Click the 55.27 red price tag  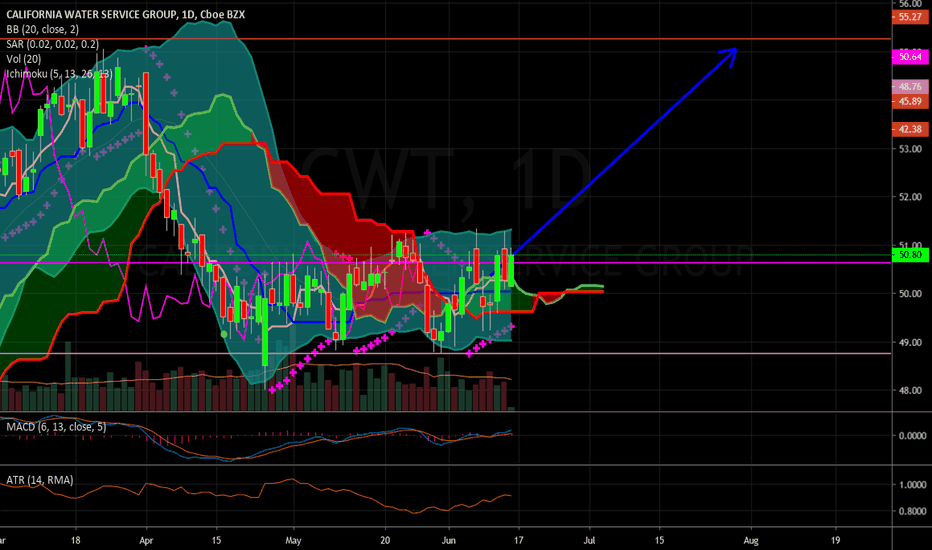coord(910,17)
